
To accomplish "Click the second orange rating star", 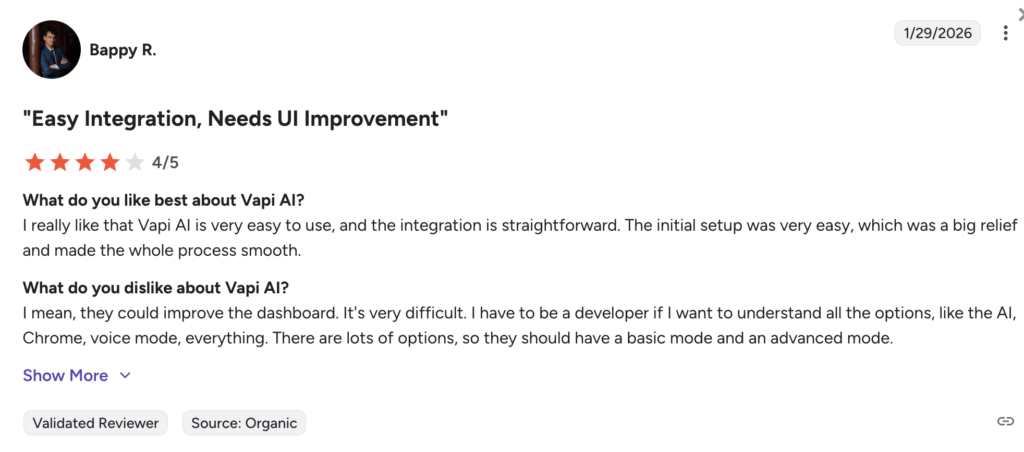I will coord(60,162).
